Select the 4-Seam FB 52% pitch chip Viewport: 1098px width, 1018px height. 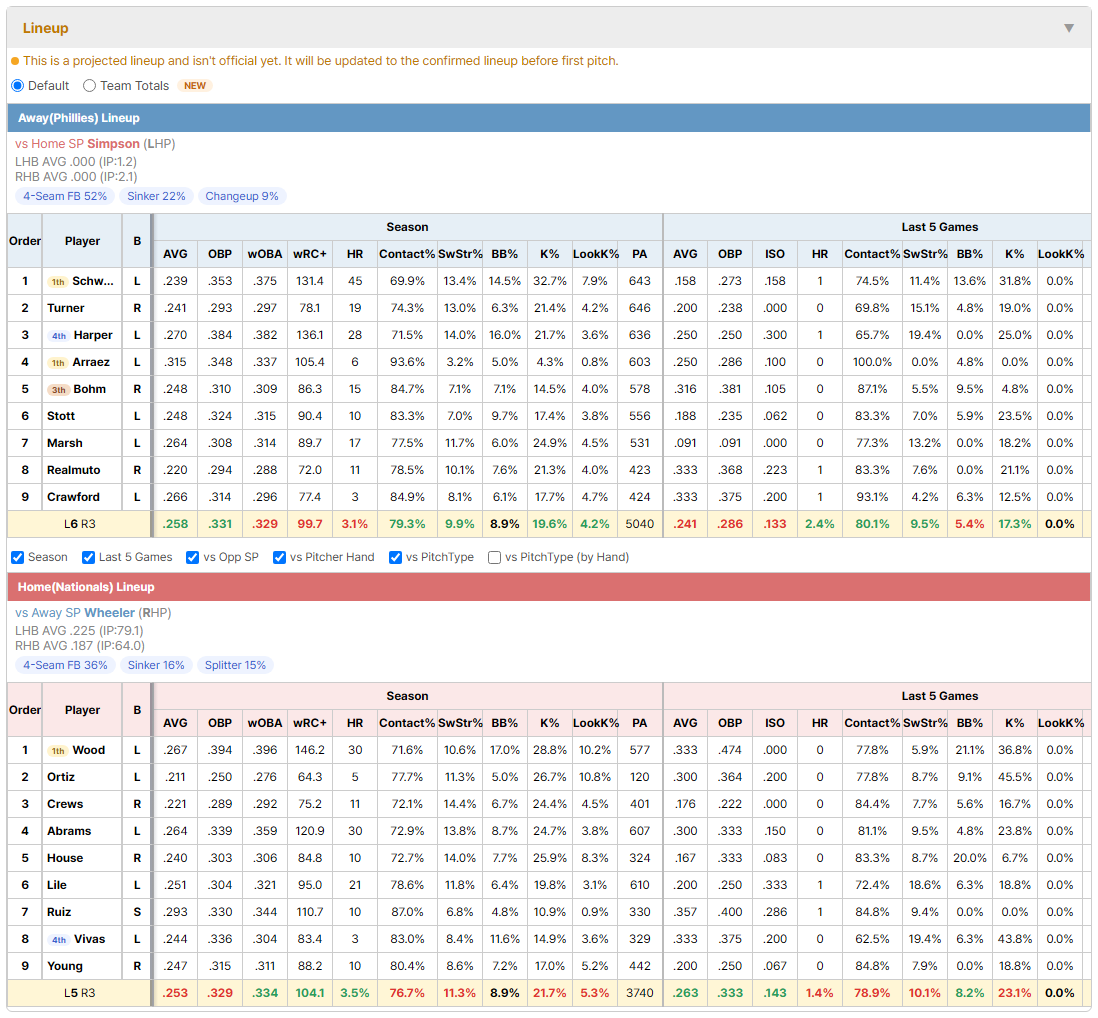[65, 196]
